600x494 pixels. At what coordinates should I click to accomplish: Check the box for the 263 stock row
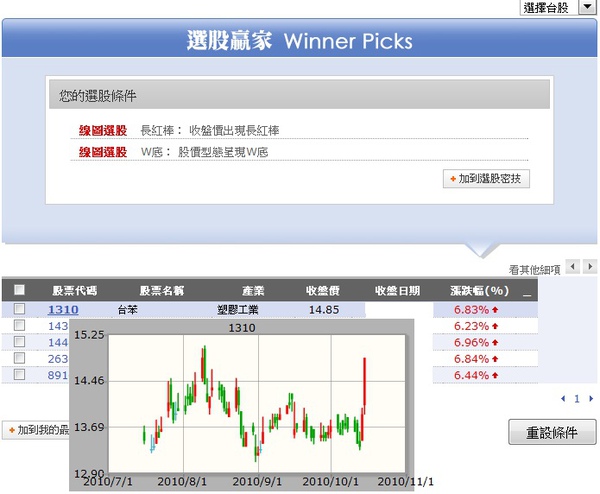pyautogui.click(x=19, y=358)
